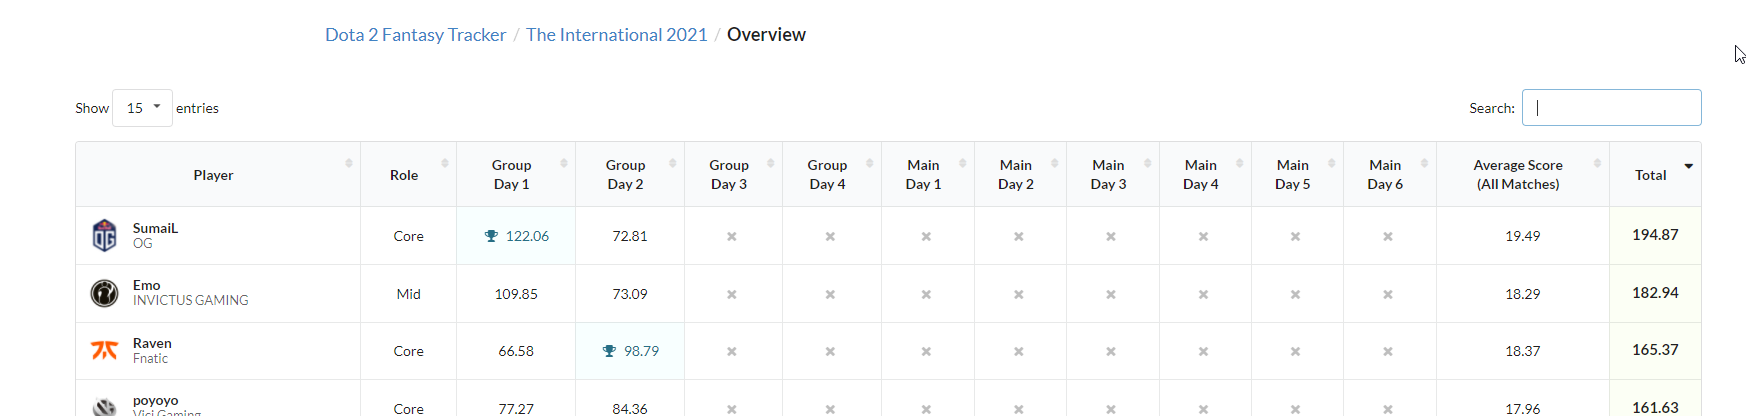Click the Invictus Gaming team logo
1746x416 pixels.
point(104,293)
